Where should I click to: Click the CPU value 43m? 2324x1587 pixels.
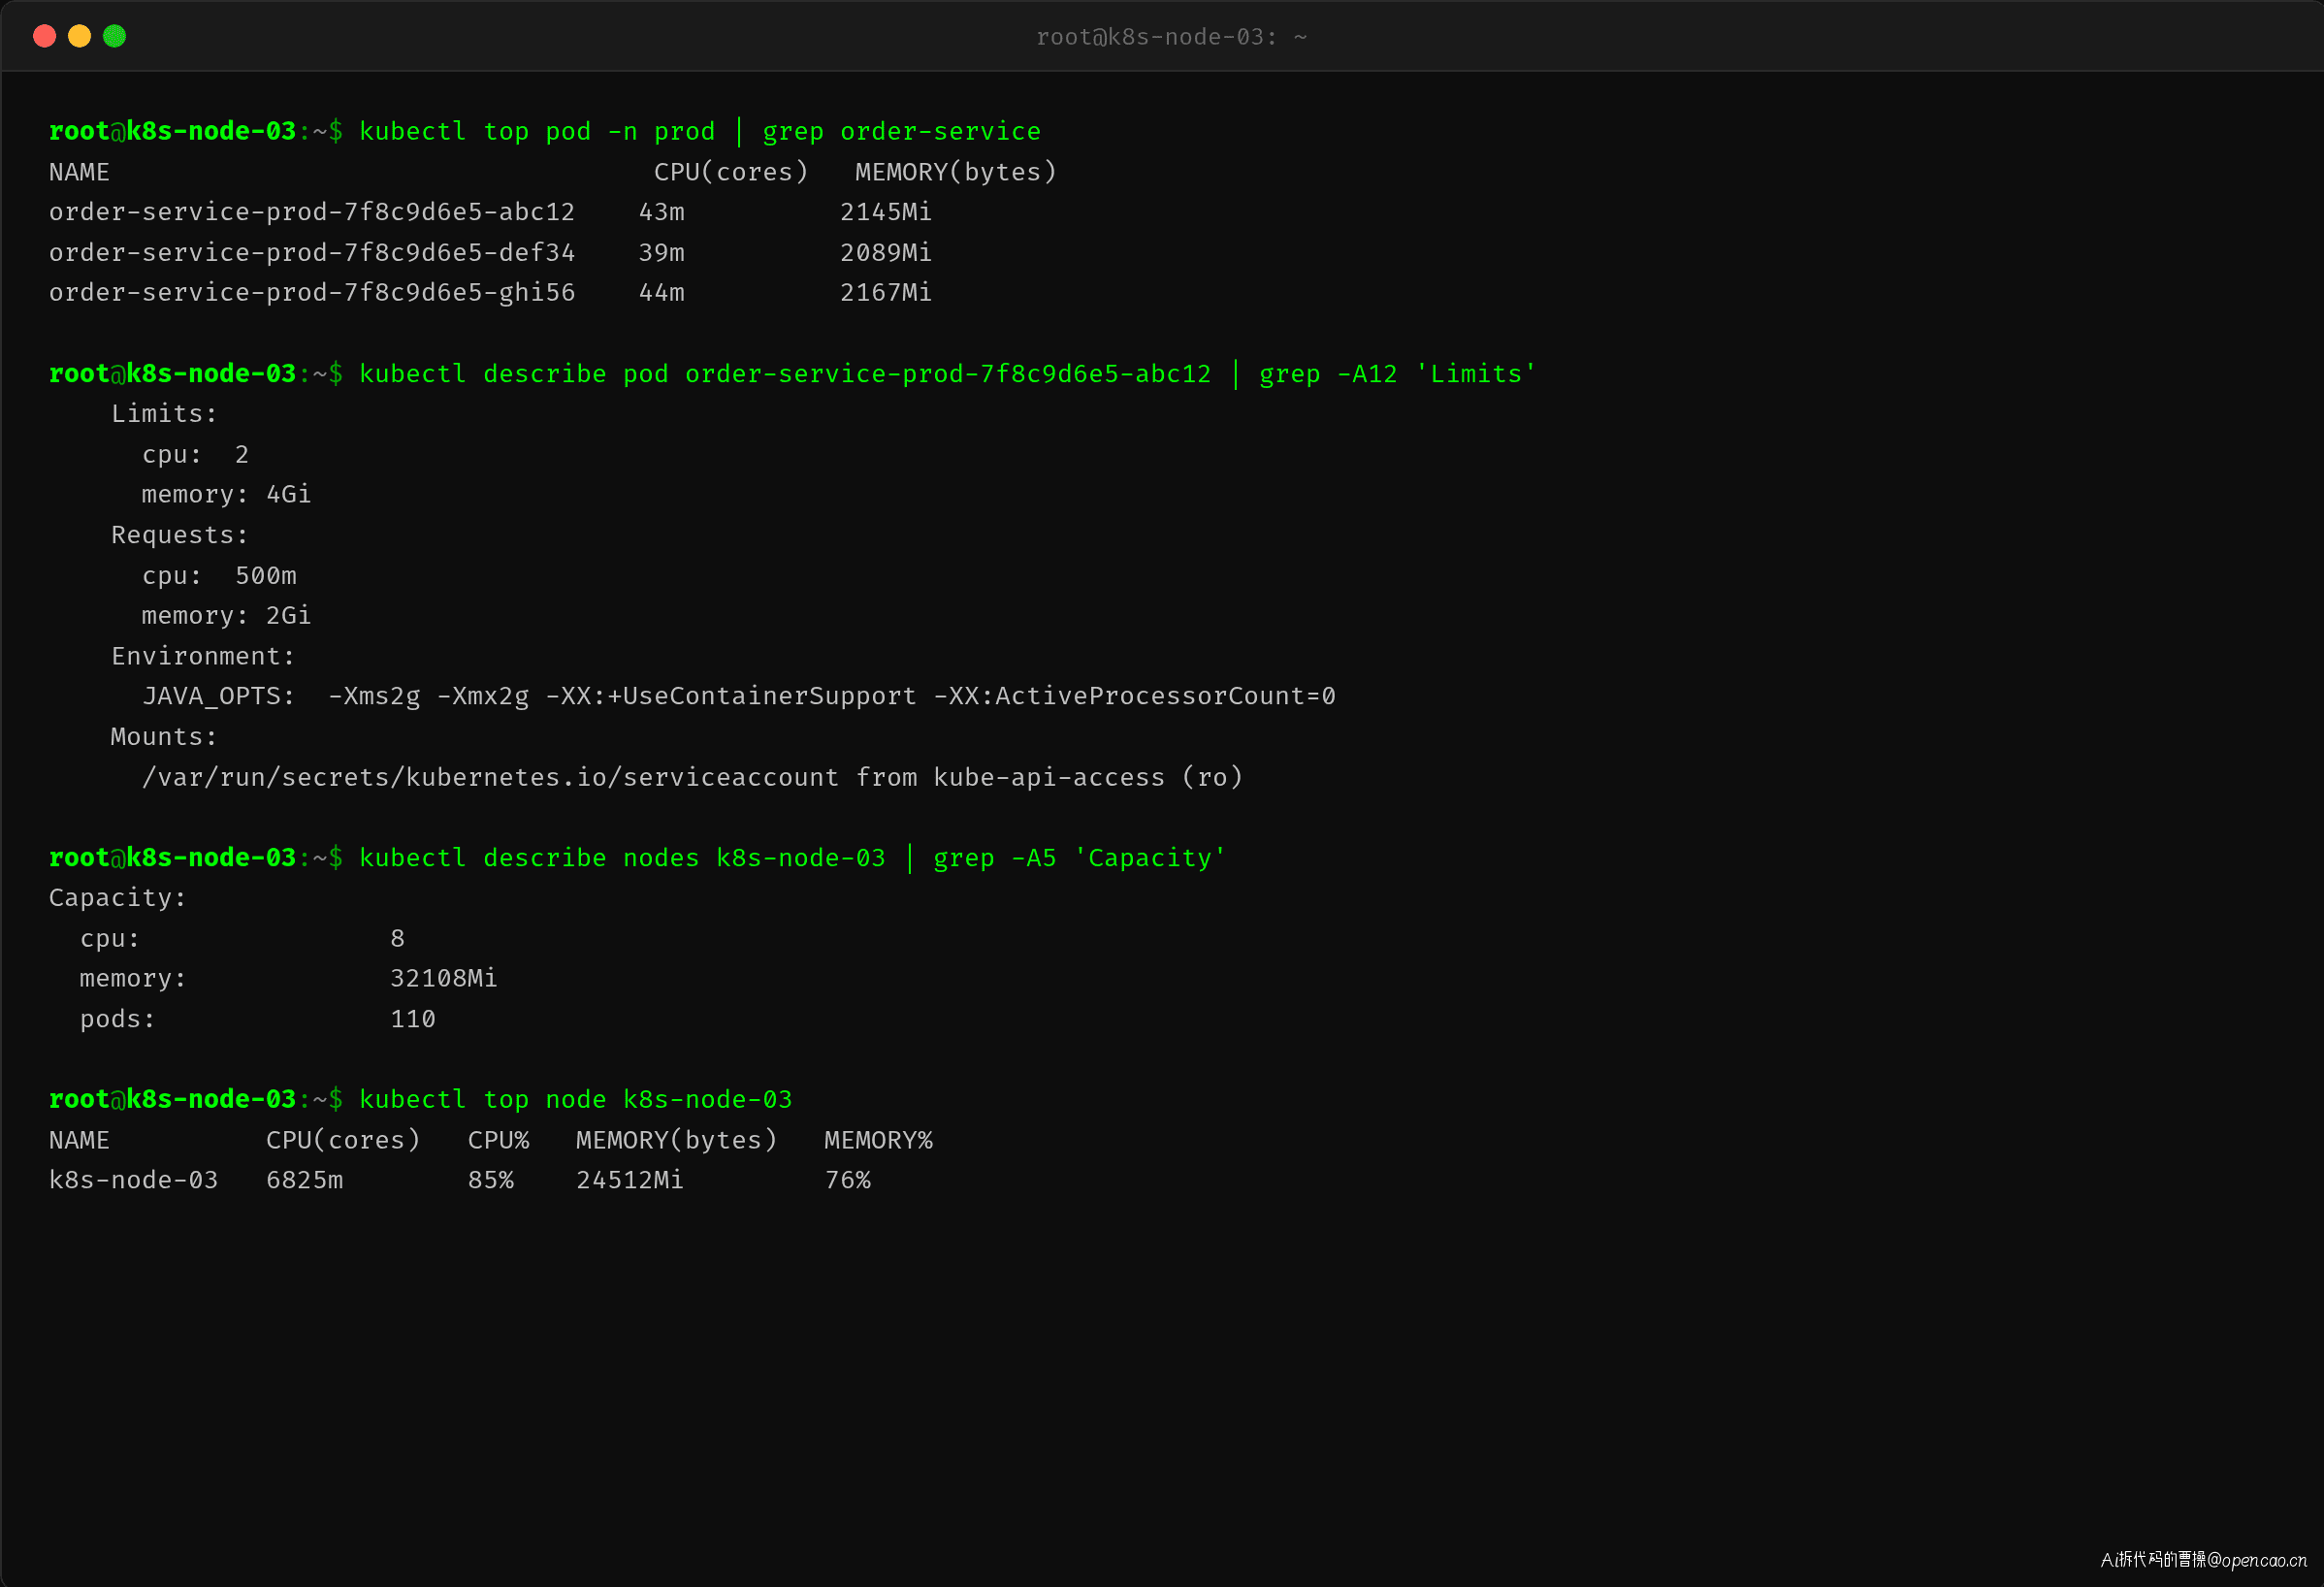pyautogui.click(x=662, y=212)
